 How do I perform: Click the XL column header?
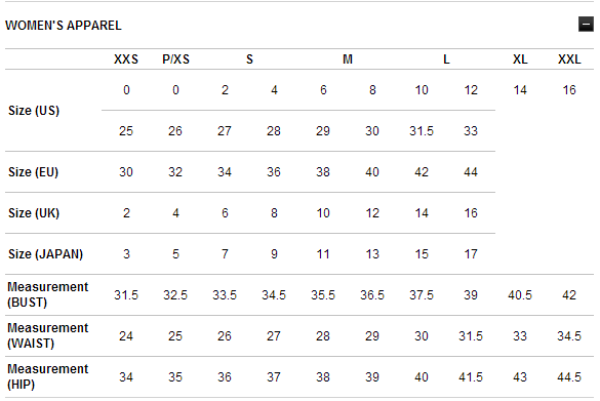[520, 59]
